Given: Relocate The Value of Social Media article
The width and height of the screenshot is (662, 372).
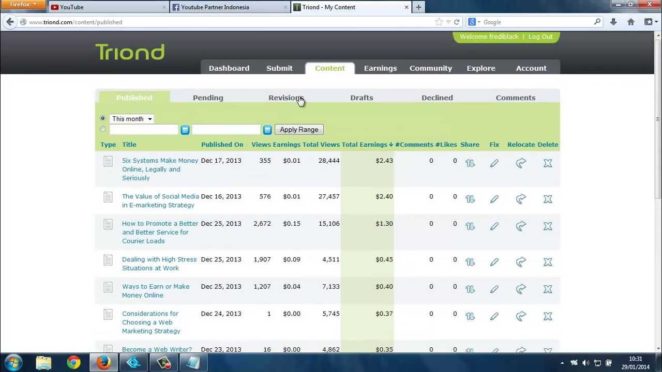Looking at the screenshot, I should click(521, 199).
